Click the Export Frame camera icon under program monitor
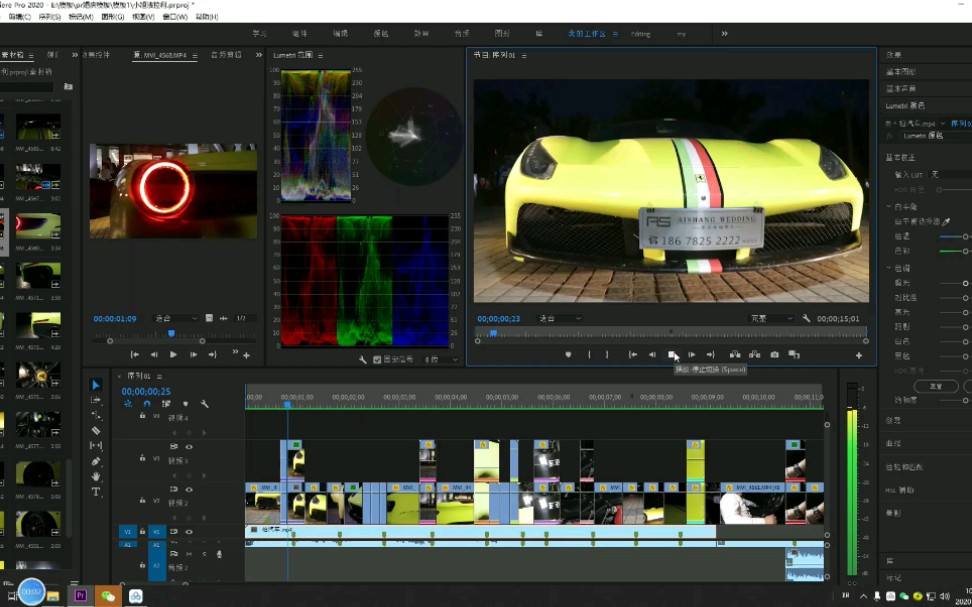Viewport: 972px width, 607px height. tap(773, 353)
